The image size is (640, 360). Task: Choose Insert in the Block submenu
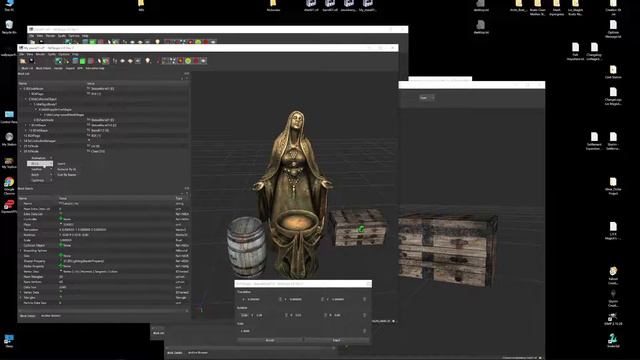[x=61, y=164]
